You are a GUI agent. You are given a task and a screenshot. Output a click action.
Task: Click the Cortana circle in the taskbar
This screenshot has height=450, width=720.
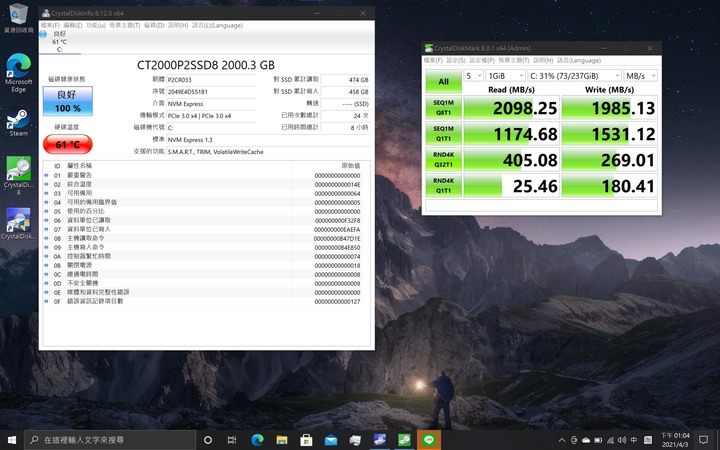tap(208, 440)
